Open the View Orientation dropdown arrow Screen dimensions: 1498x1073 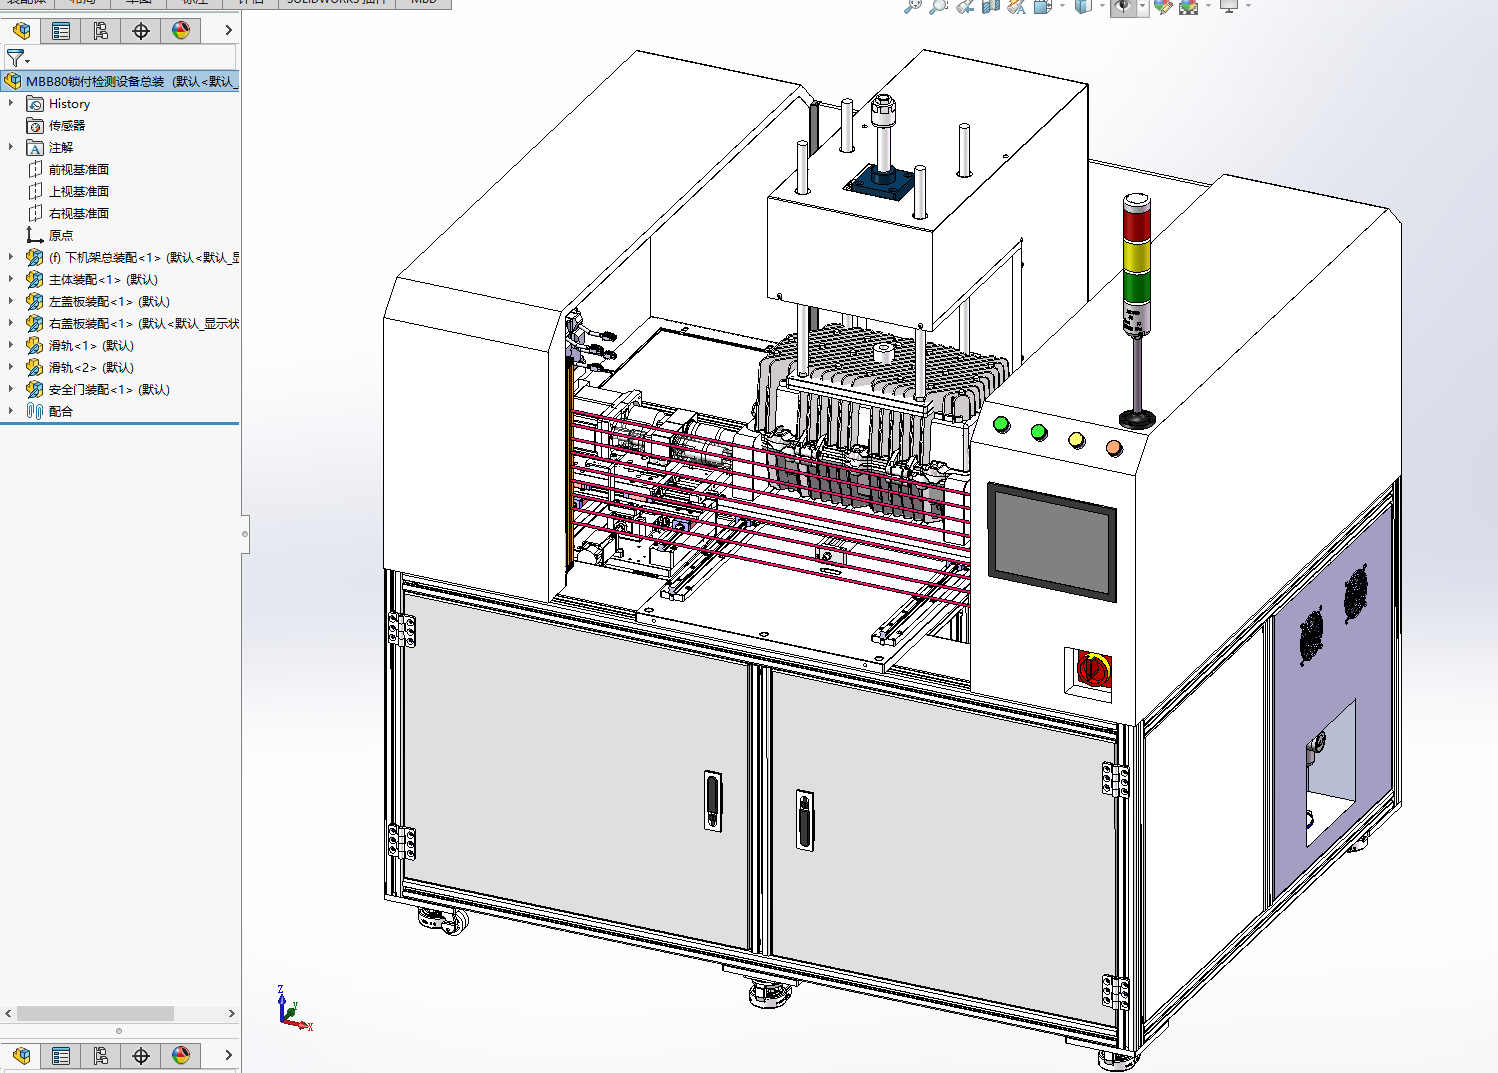pos(1062,5)
